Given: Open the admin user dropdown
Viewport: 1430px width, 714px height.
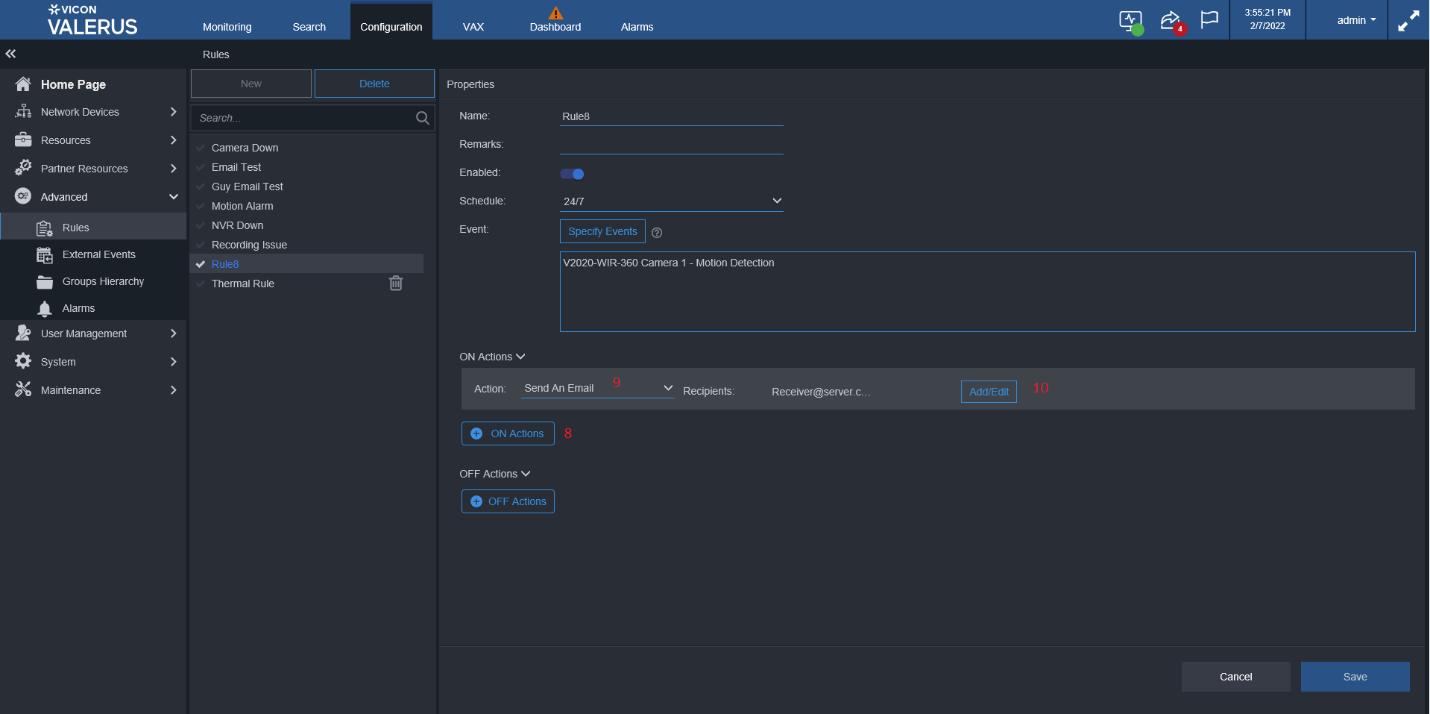Looking at the screenshot, I should [x=1356, y=20].
